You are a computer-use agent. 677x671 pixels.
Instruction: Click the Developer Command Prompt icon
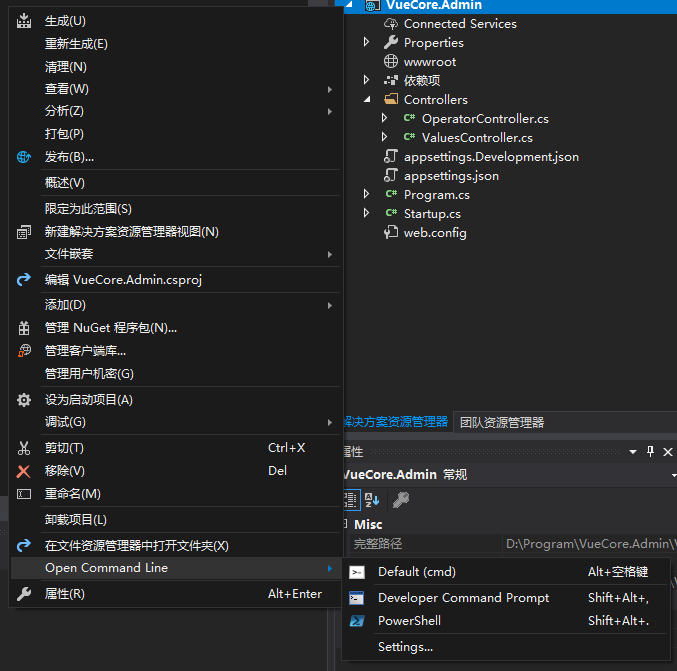(x=357, y=598)
